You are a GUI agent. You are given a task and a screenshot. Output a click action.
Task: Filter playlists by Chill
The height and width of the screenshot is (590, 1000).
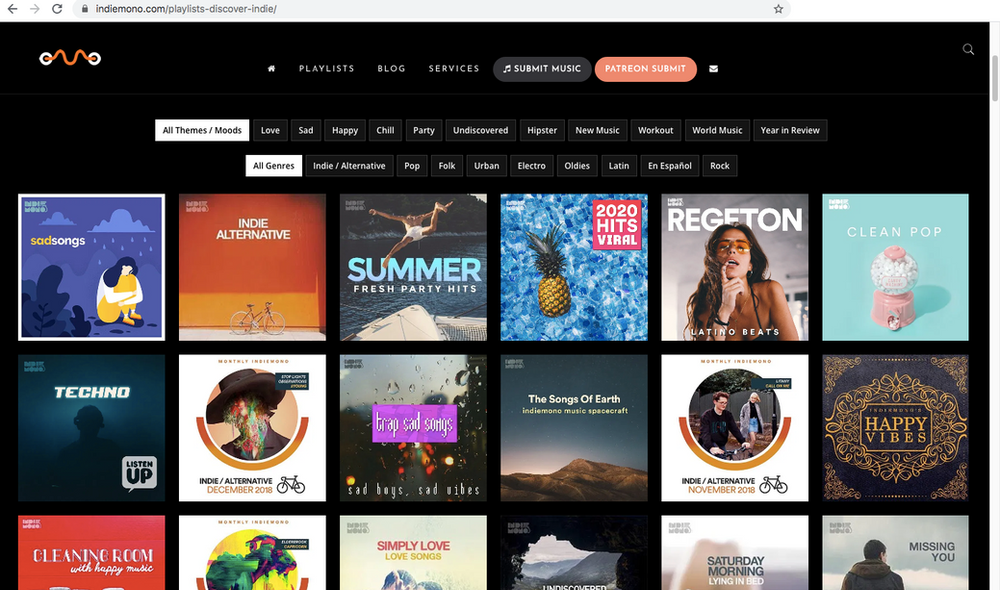click(385, 130)
